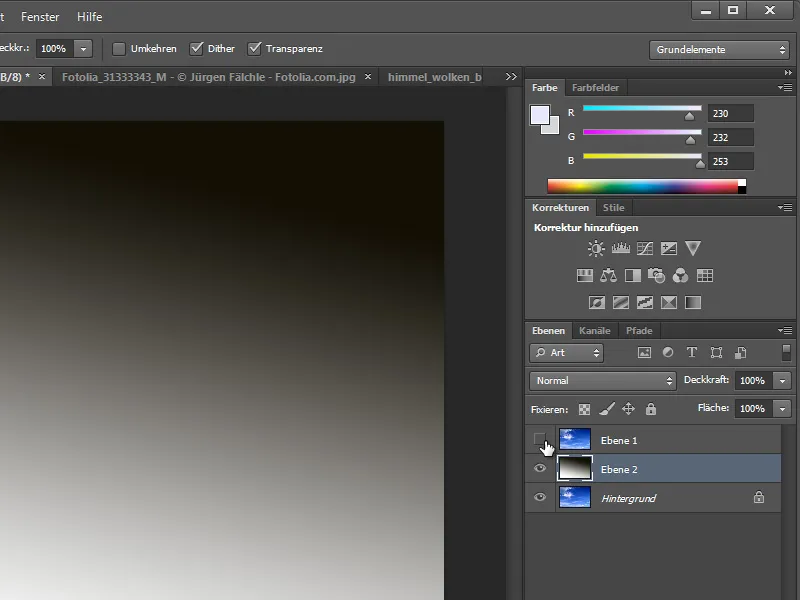
Task: Switch to the Pfade tab
Action: (639, 331)
